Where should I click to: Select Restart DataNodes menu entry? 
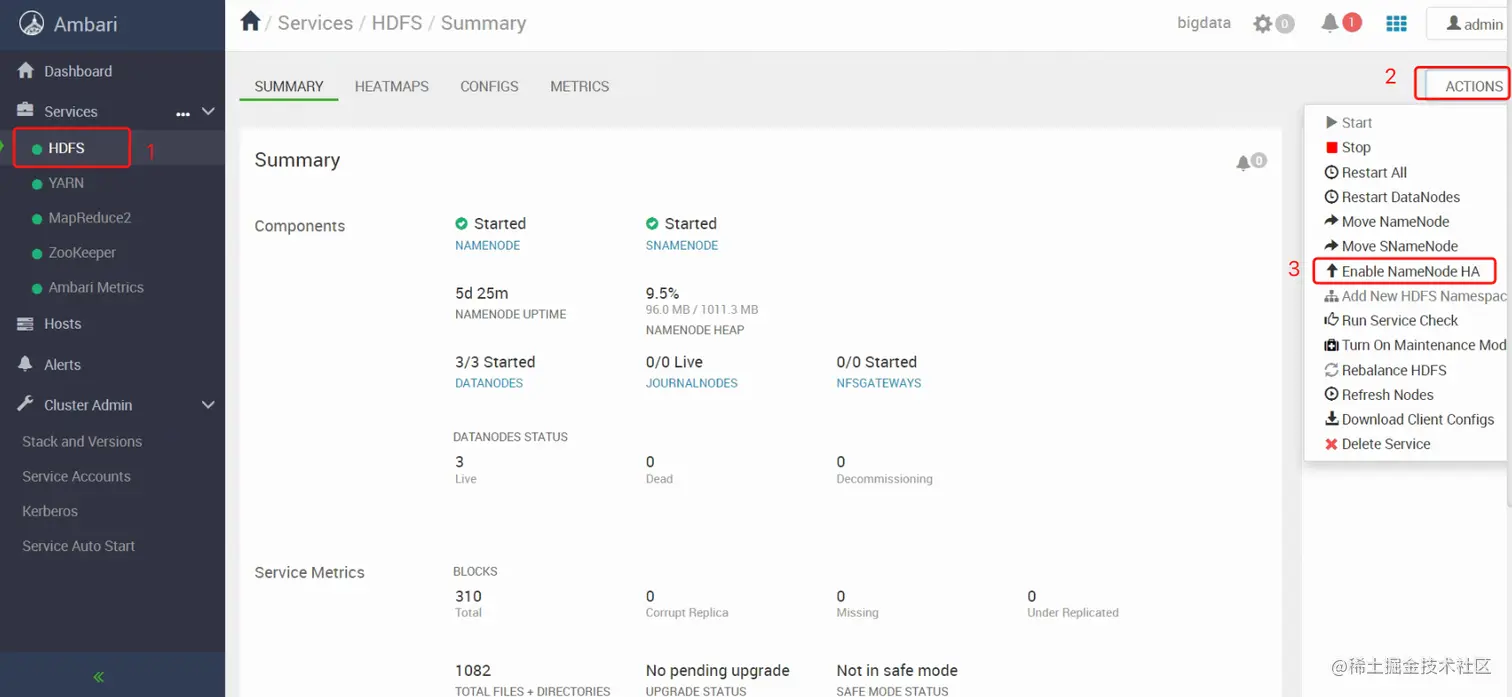coord(1400,197)
